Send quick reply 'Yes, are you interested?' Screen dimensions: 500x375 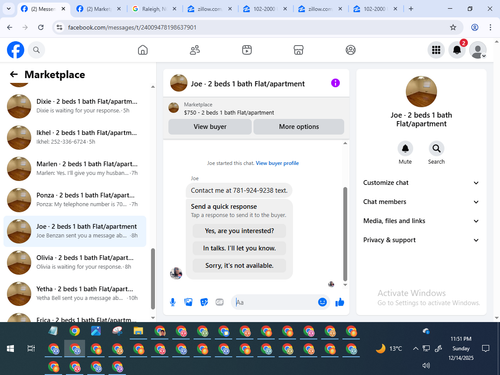pos(239,231)
